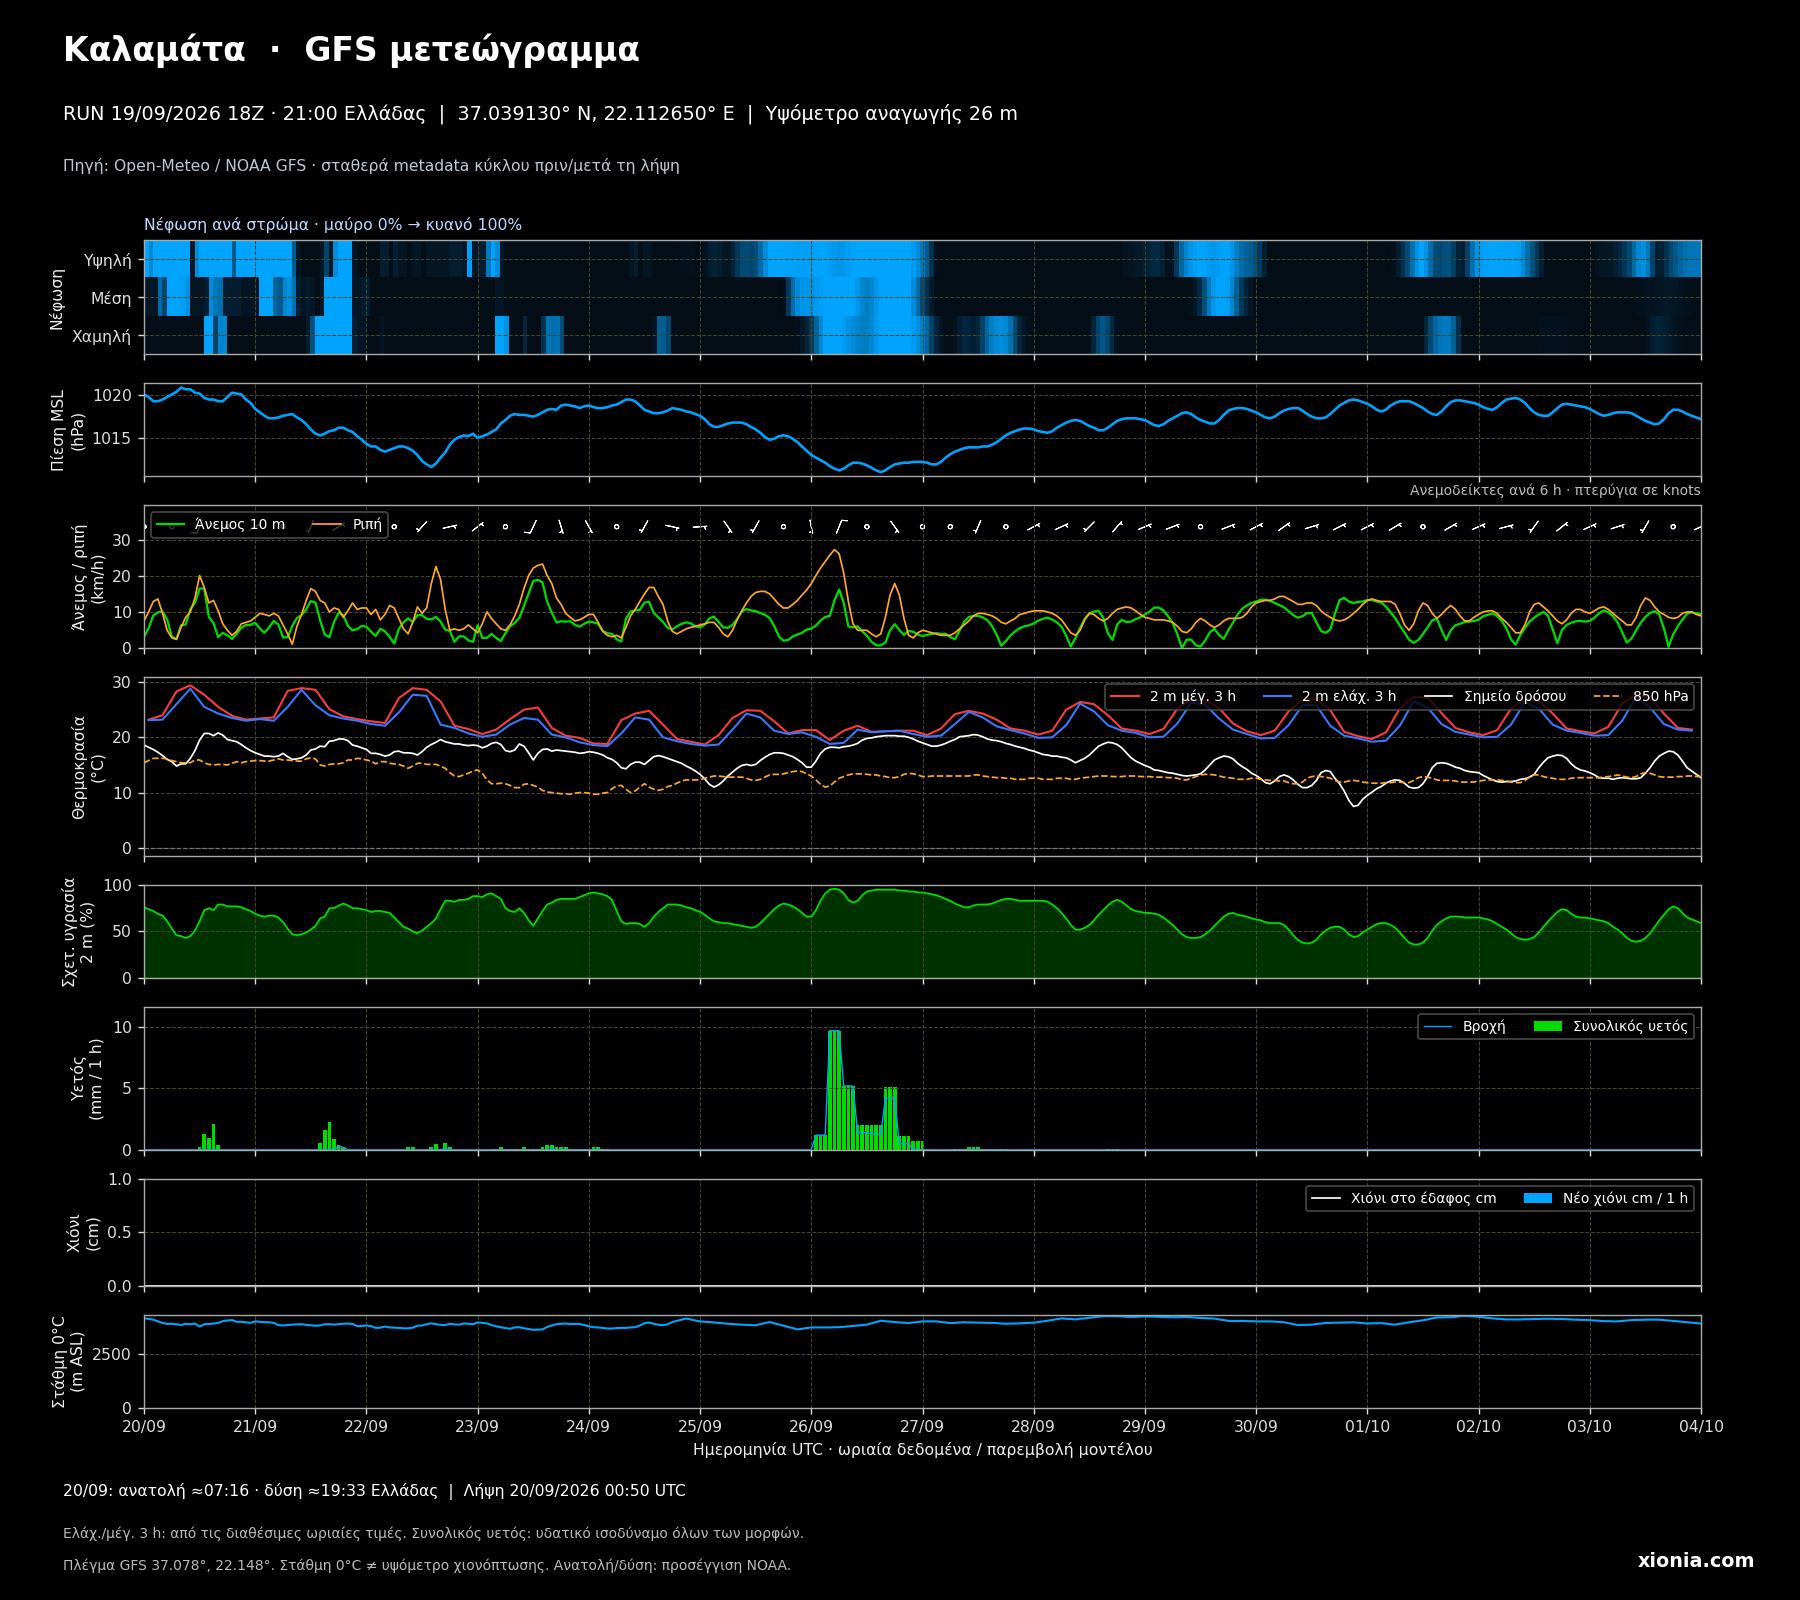
Task: Select the 26/09 date tick on the axis
Action: click(811, 1427)
